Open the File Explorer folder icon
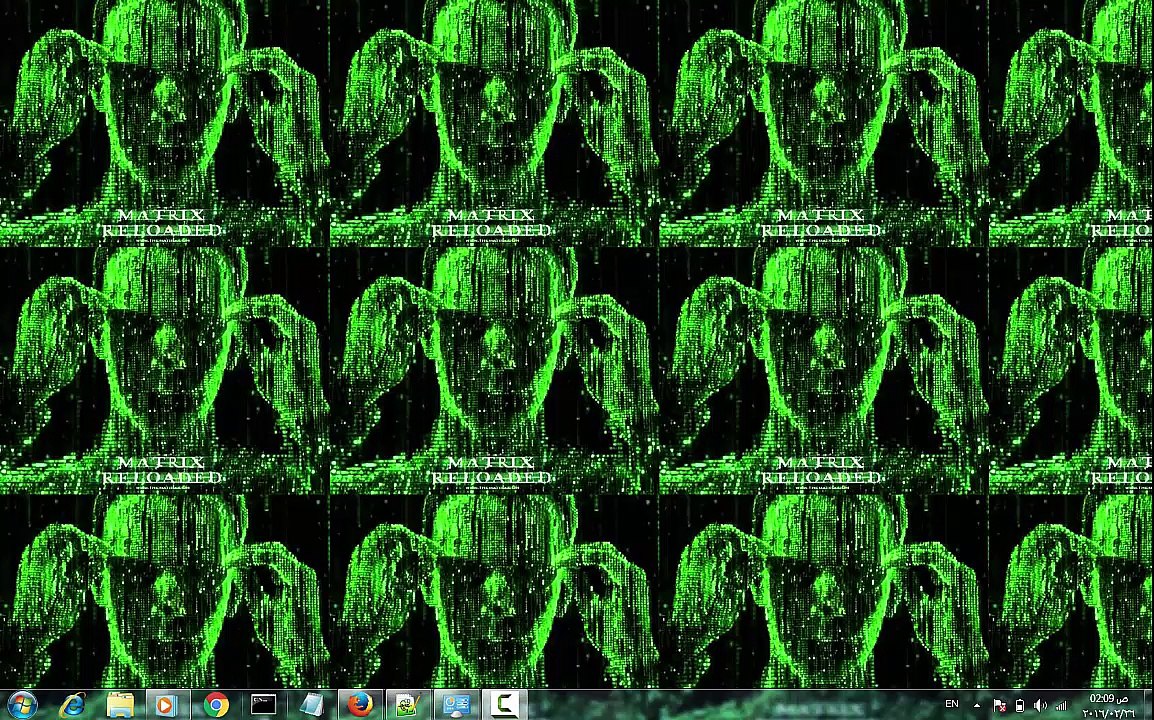Viewport: 1154px width, 720px height. 120,705
